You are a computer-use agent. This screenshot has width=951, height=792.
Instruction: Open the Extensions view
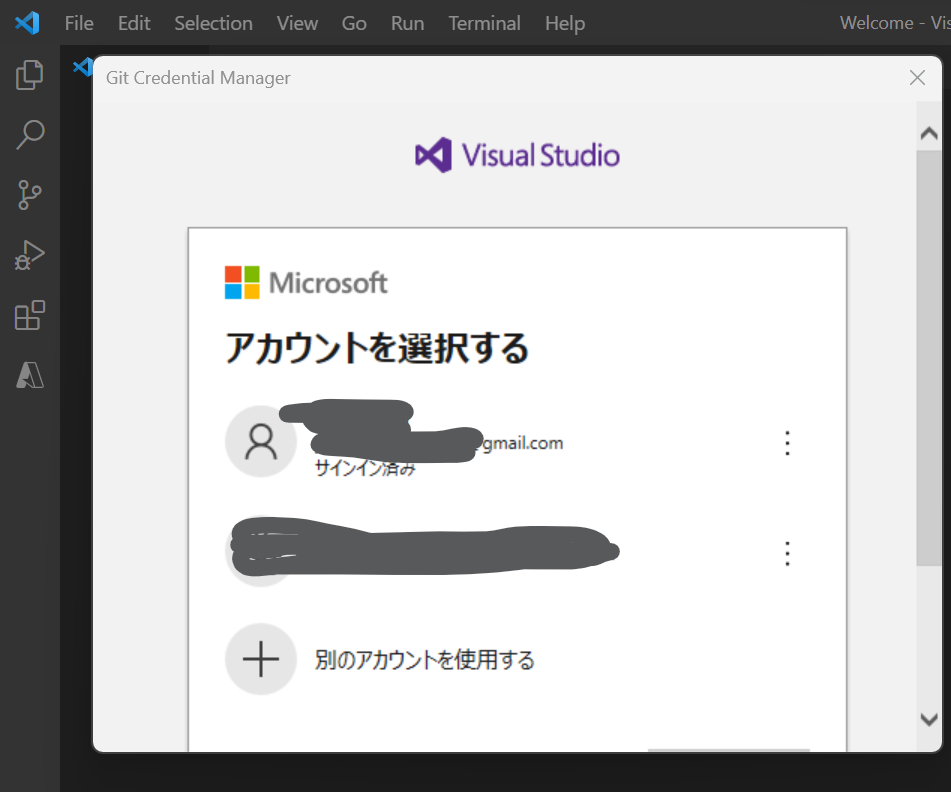29,315
